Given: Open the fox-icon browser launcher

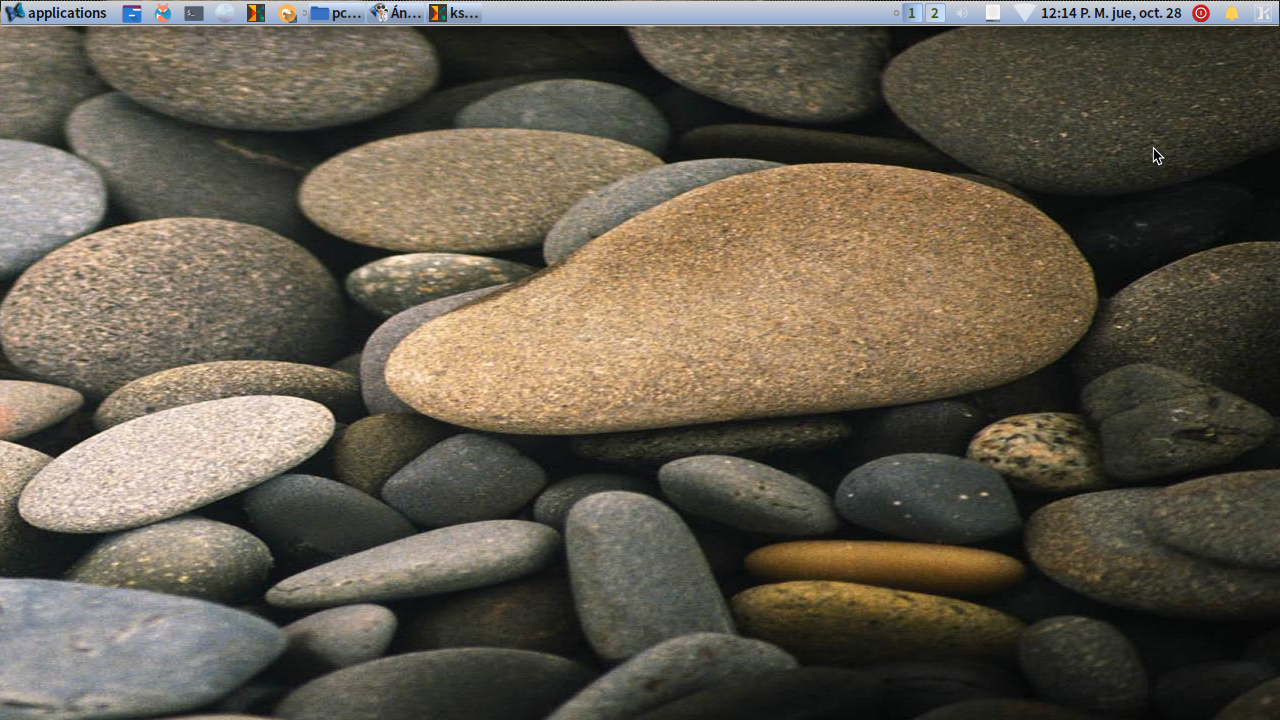Looking at the screenshot, I should 163,13.
